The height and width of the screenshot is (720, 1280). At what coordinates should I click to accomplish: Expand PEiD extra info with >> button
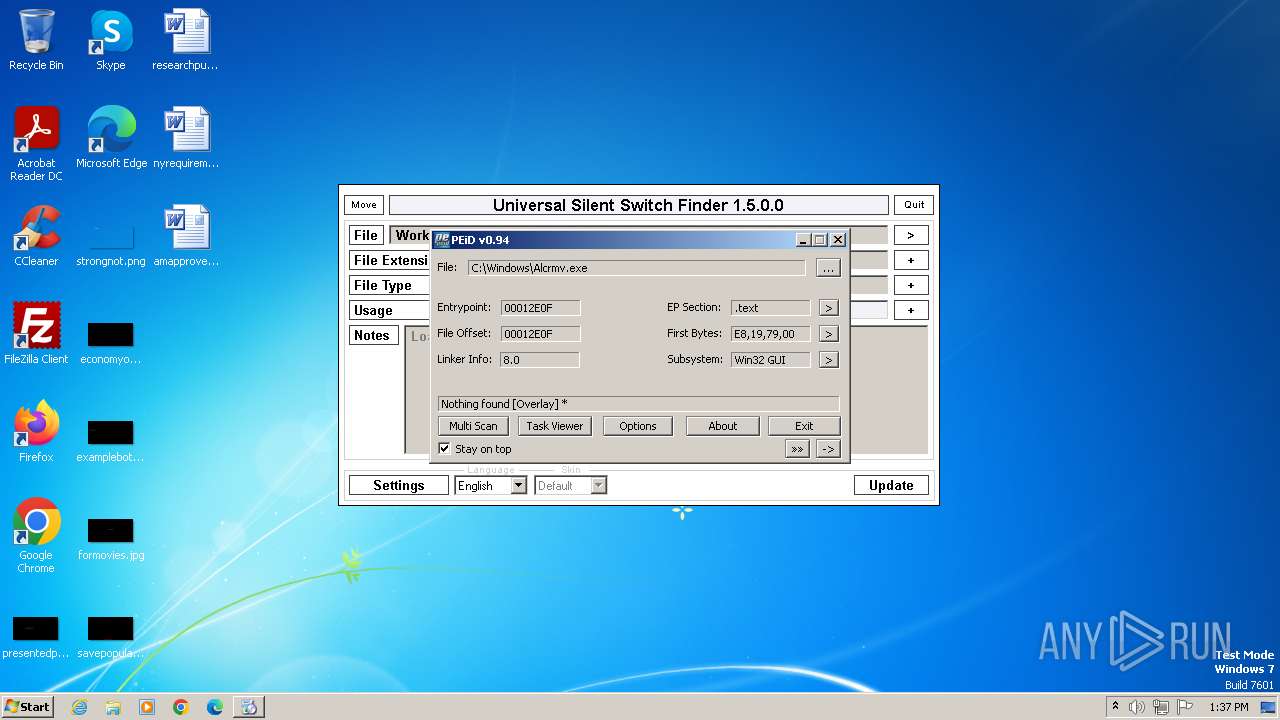pyautogui.click(x=797, y=449)
